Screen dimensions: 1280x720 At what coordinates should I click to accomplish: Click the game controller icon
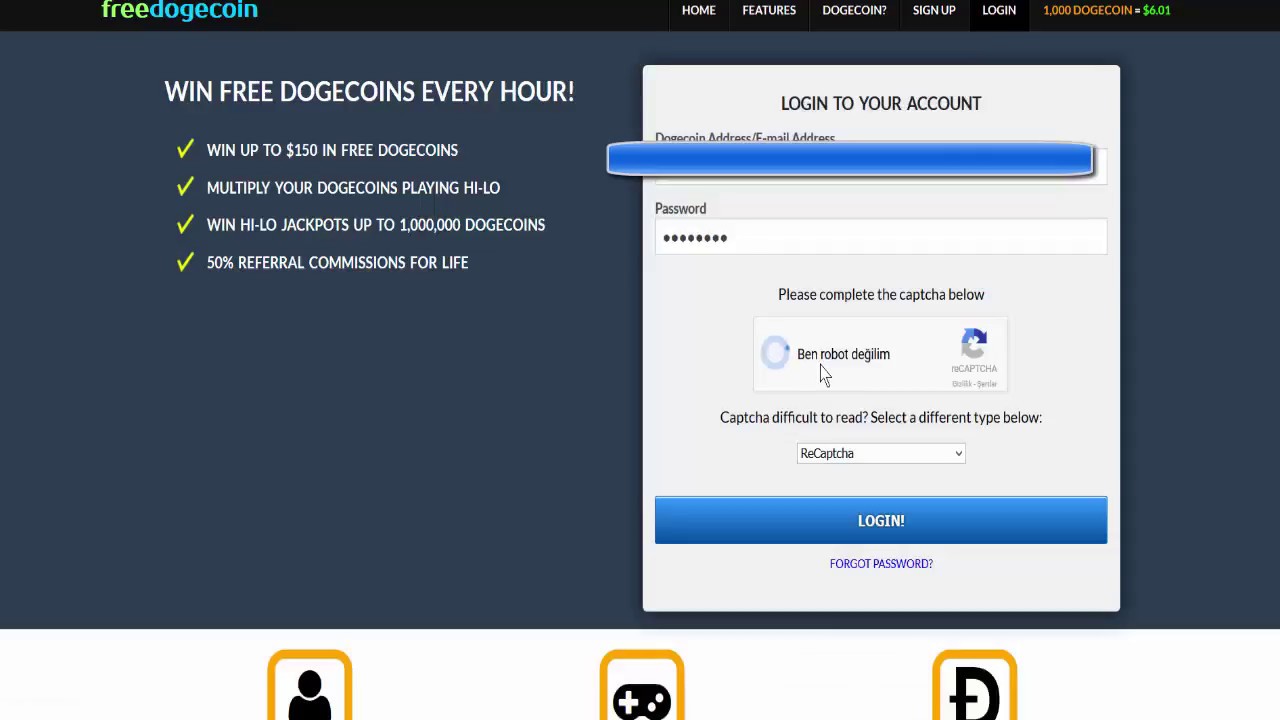tap(642, 686)
